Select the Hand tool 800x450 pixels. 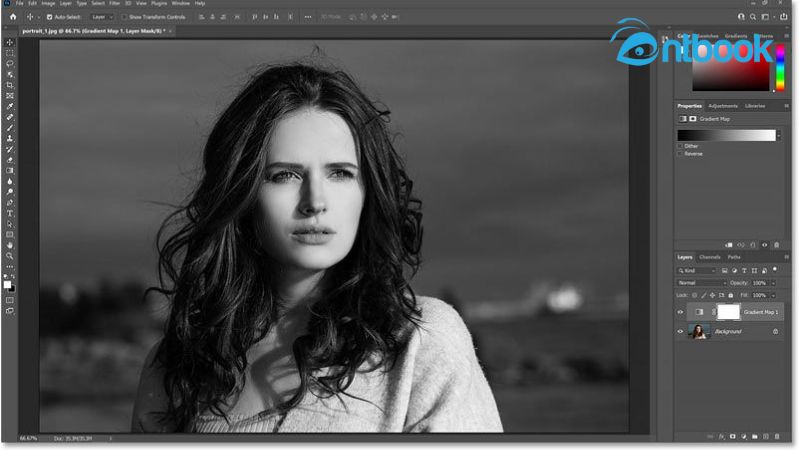click(x=10, y=246)
